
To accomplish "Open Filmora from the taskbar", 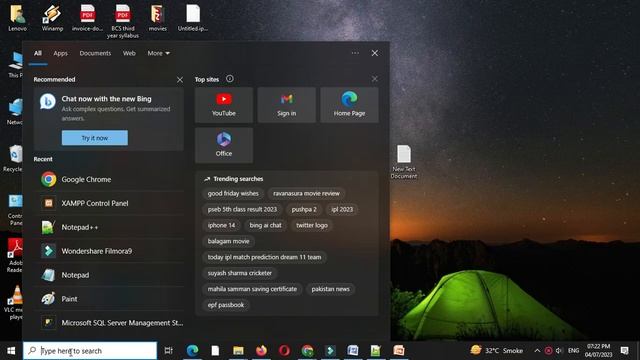I will click(330, 351).
